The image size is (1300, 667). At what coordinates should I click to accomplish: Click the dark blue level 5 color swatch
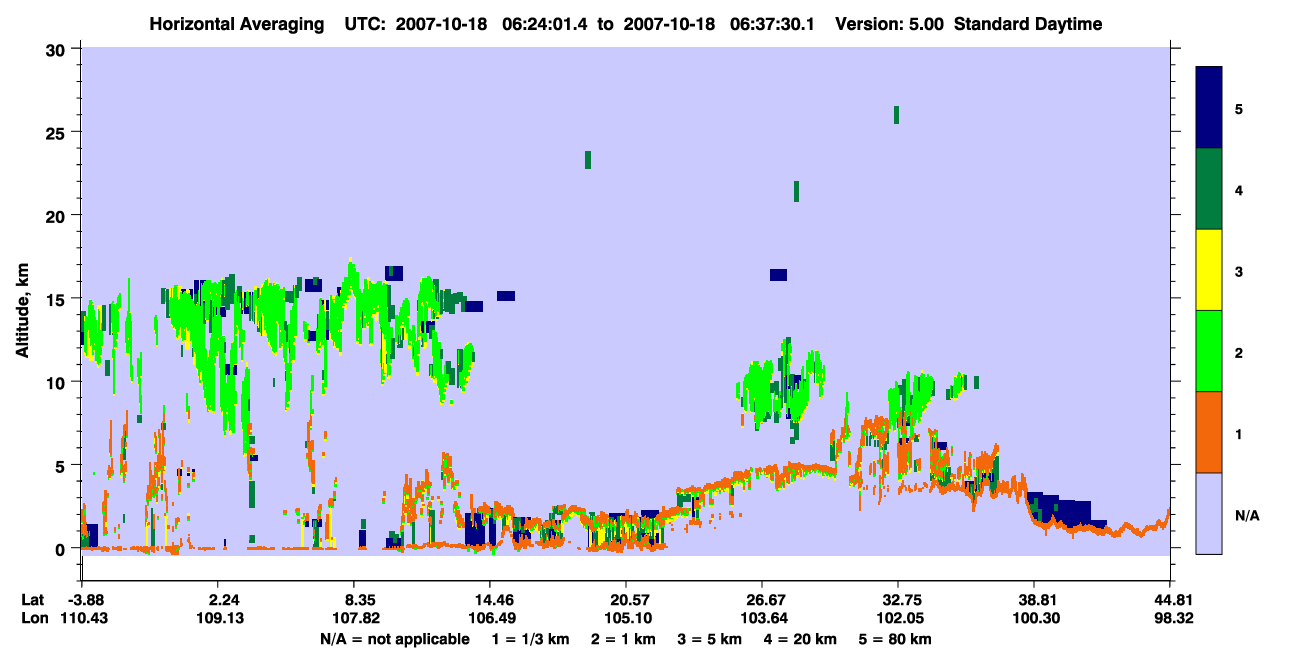click(x=1209, y=108)
